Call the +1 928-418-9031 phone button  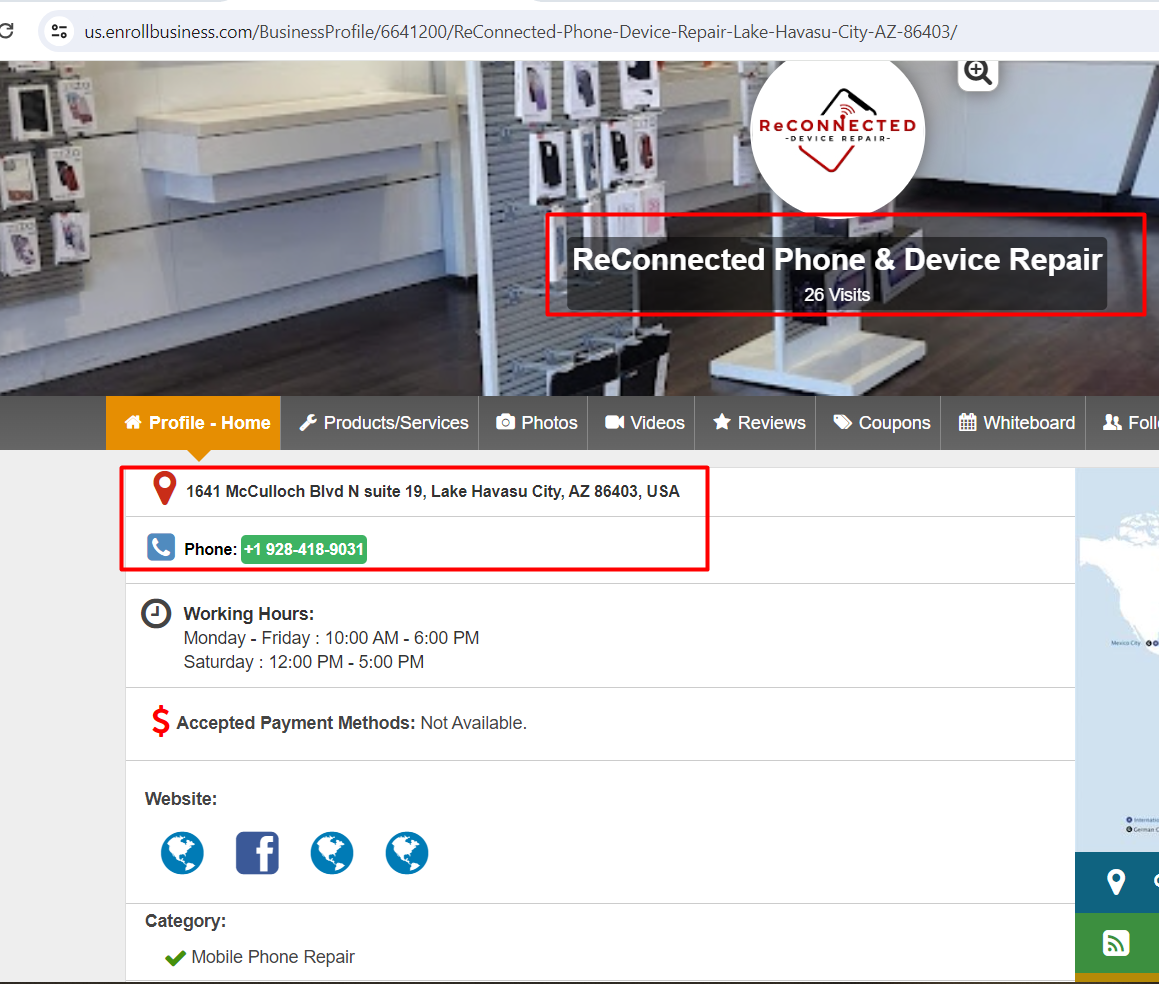(x=304, y=549)
